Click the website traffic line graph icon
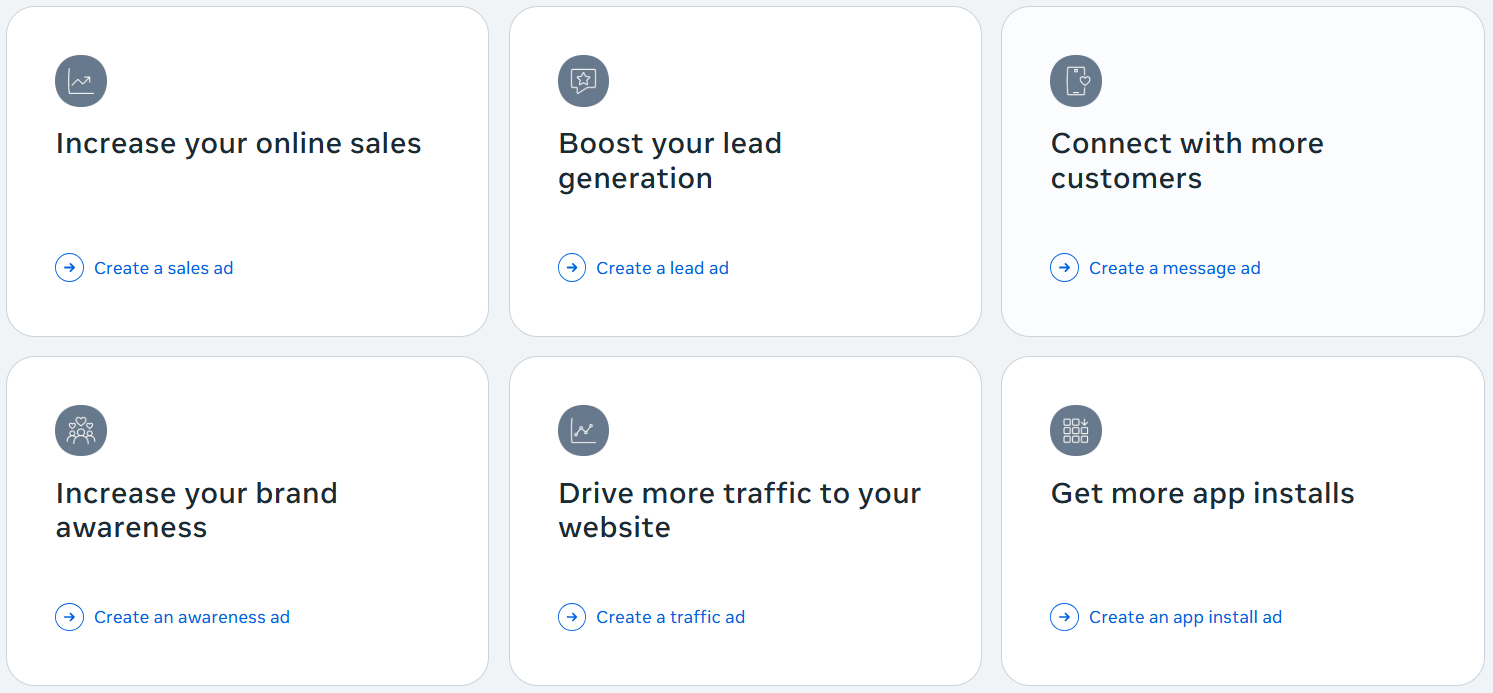Viewport: 1493px width, 693px height. tap(583, 431)
